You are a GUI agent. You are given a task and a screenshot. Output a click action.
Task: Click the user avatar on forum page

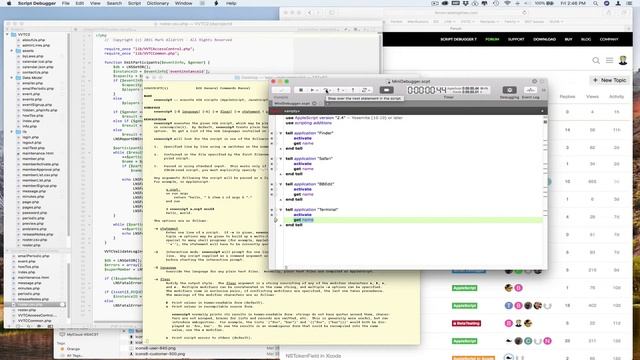tap(623, 60)
